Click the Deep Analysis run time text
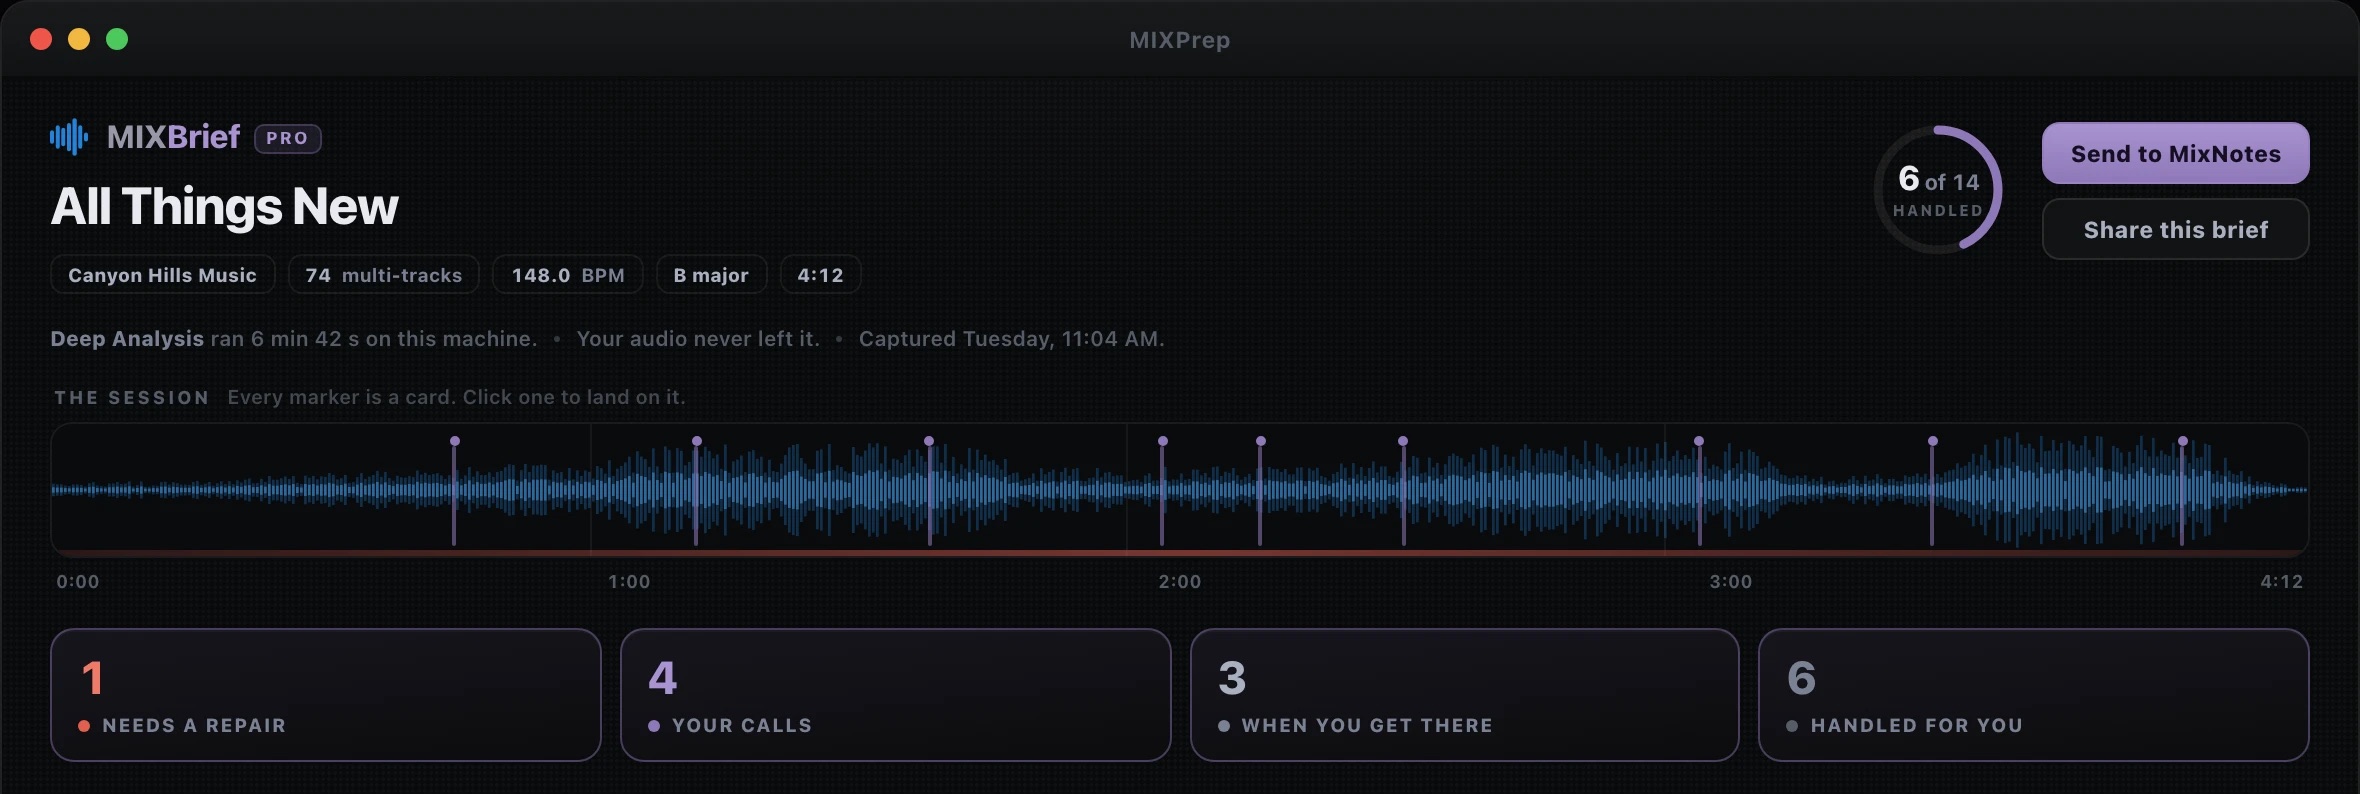 [294, 339]
